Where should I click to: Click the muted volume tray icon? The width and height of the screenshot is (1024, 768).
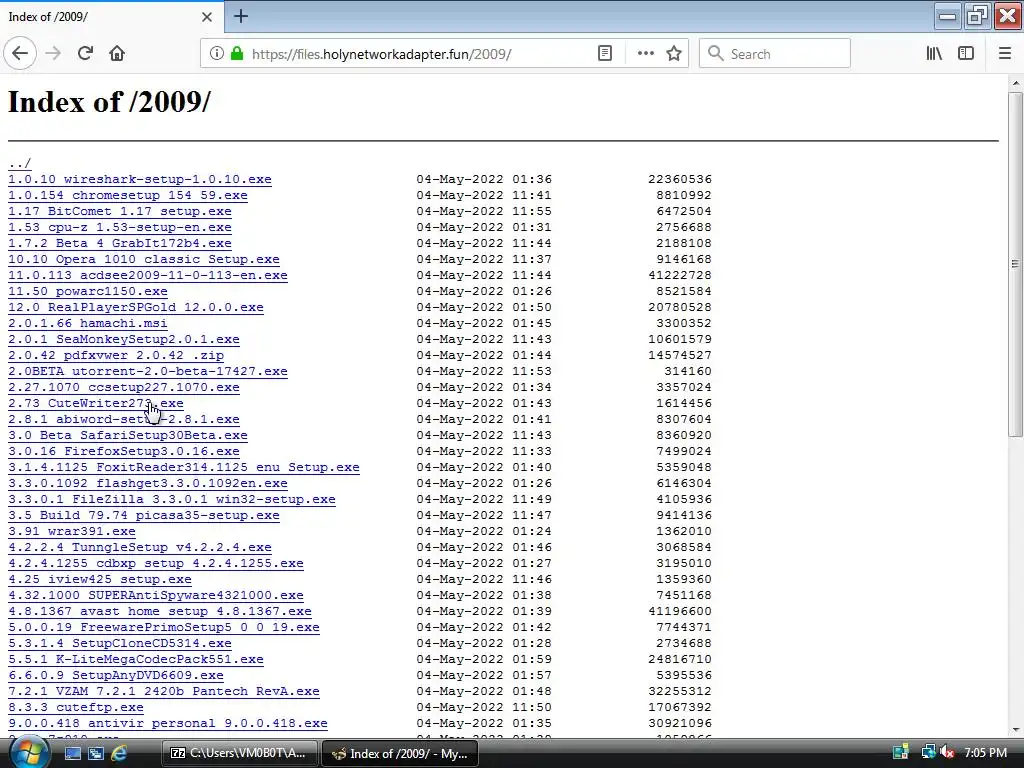(x=947, y=753)
